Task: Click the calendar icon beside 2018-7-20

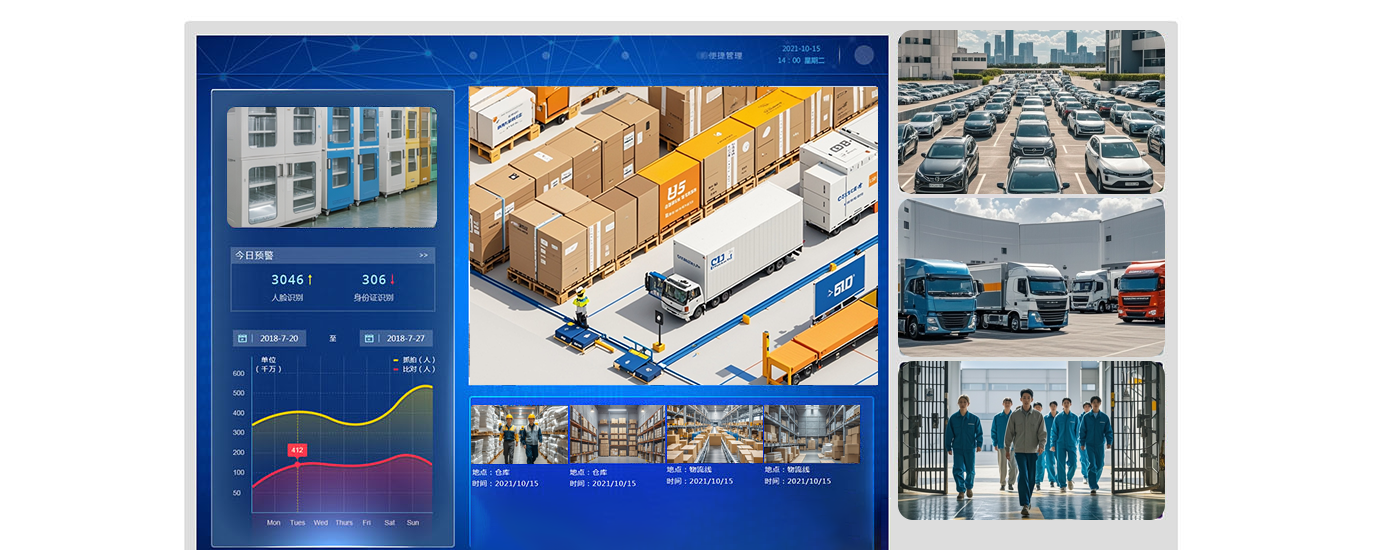Action: 242,339
